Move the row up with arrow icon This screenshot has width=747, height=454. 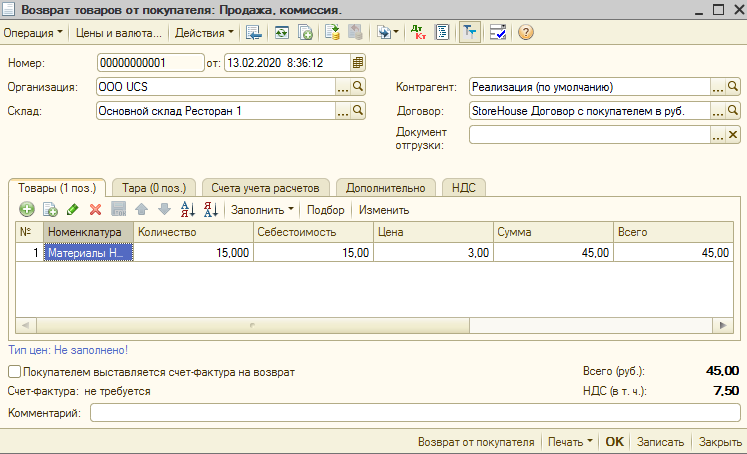point(141,210)
